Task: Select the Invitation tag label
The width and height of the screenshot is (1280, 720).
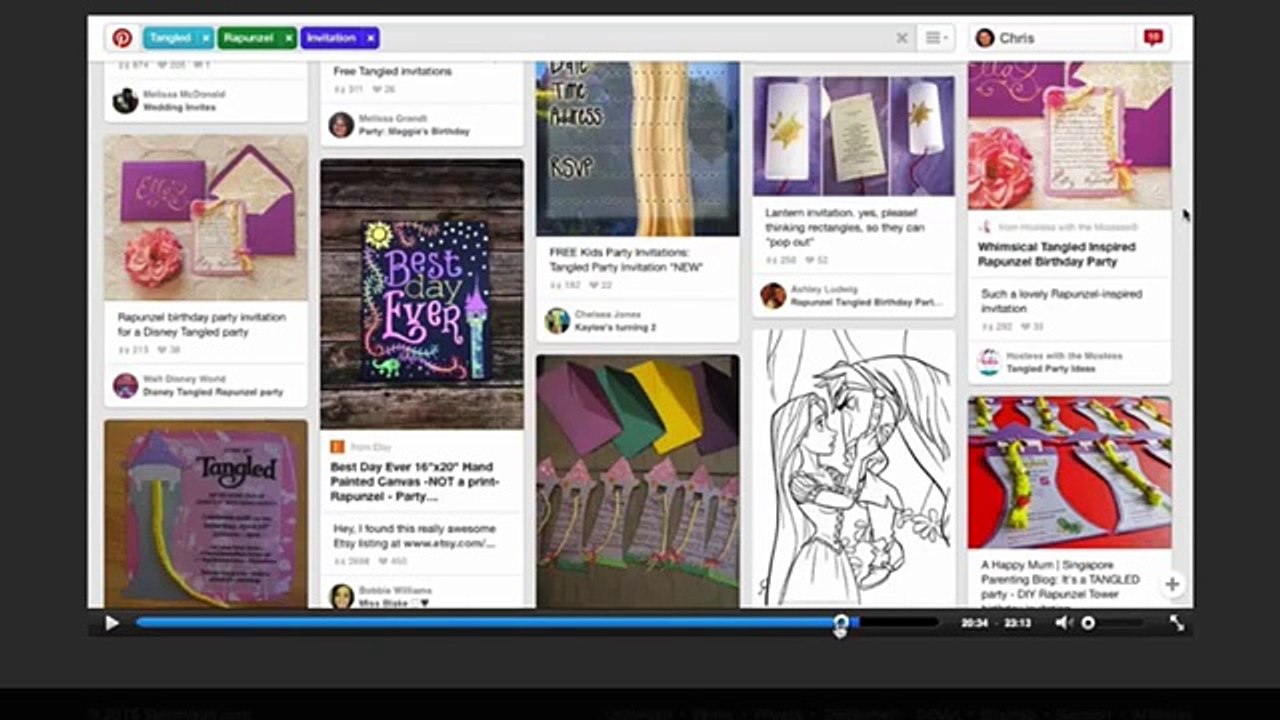Action: [x=331, y=38]
